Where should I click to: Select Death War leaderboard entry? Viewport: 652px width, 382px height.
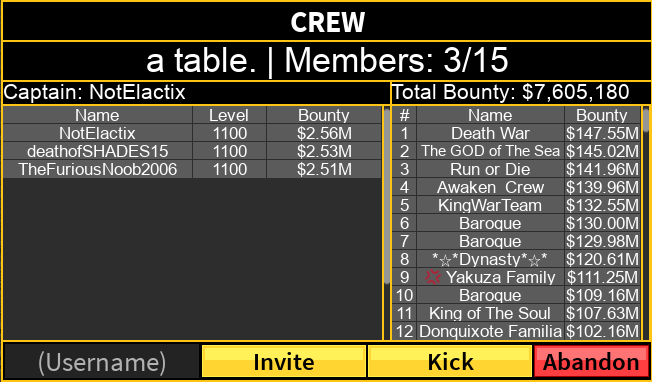pos(516,133)
